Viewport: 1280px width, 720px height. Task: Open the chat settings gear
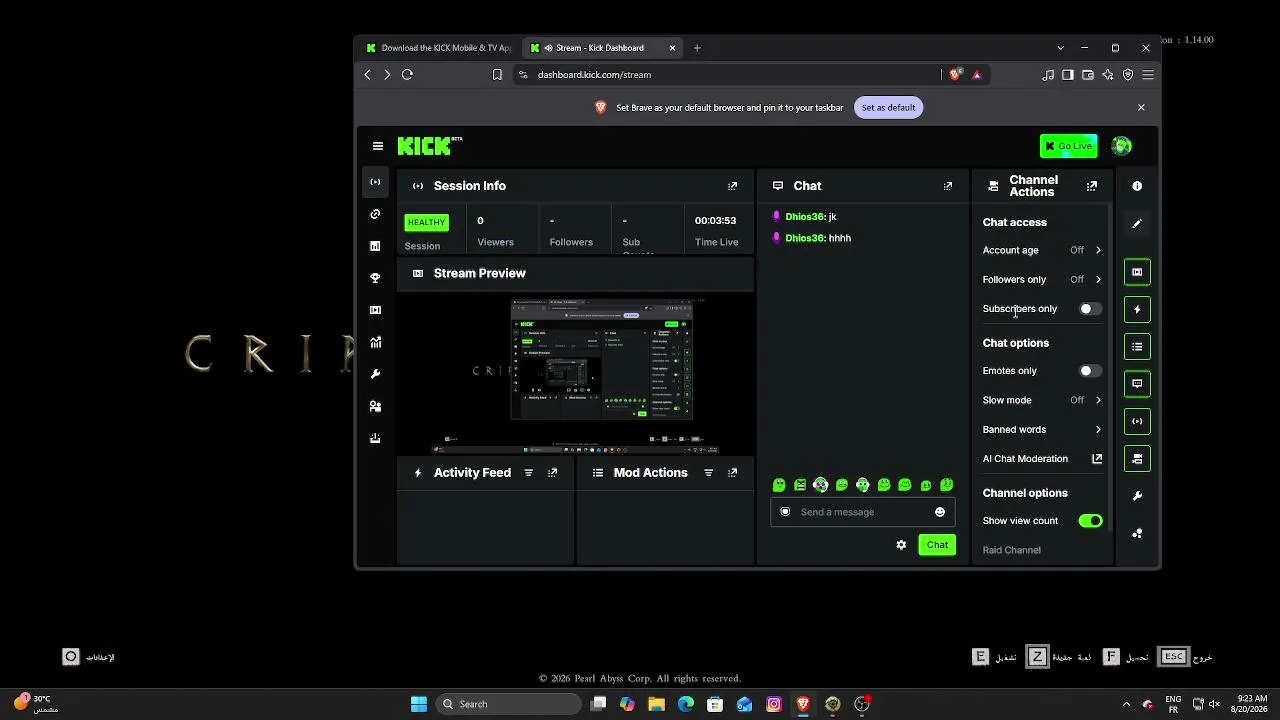[x=901, y=545]
